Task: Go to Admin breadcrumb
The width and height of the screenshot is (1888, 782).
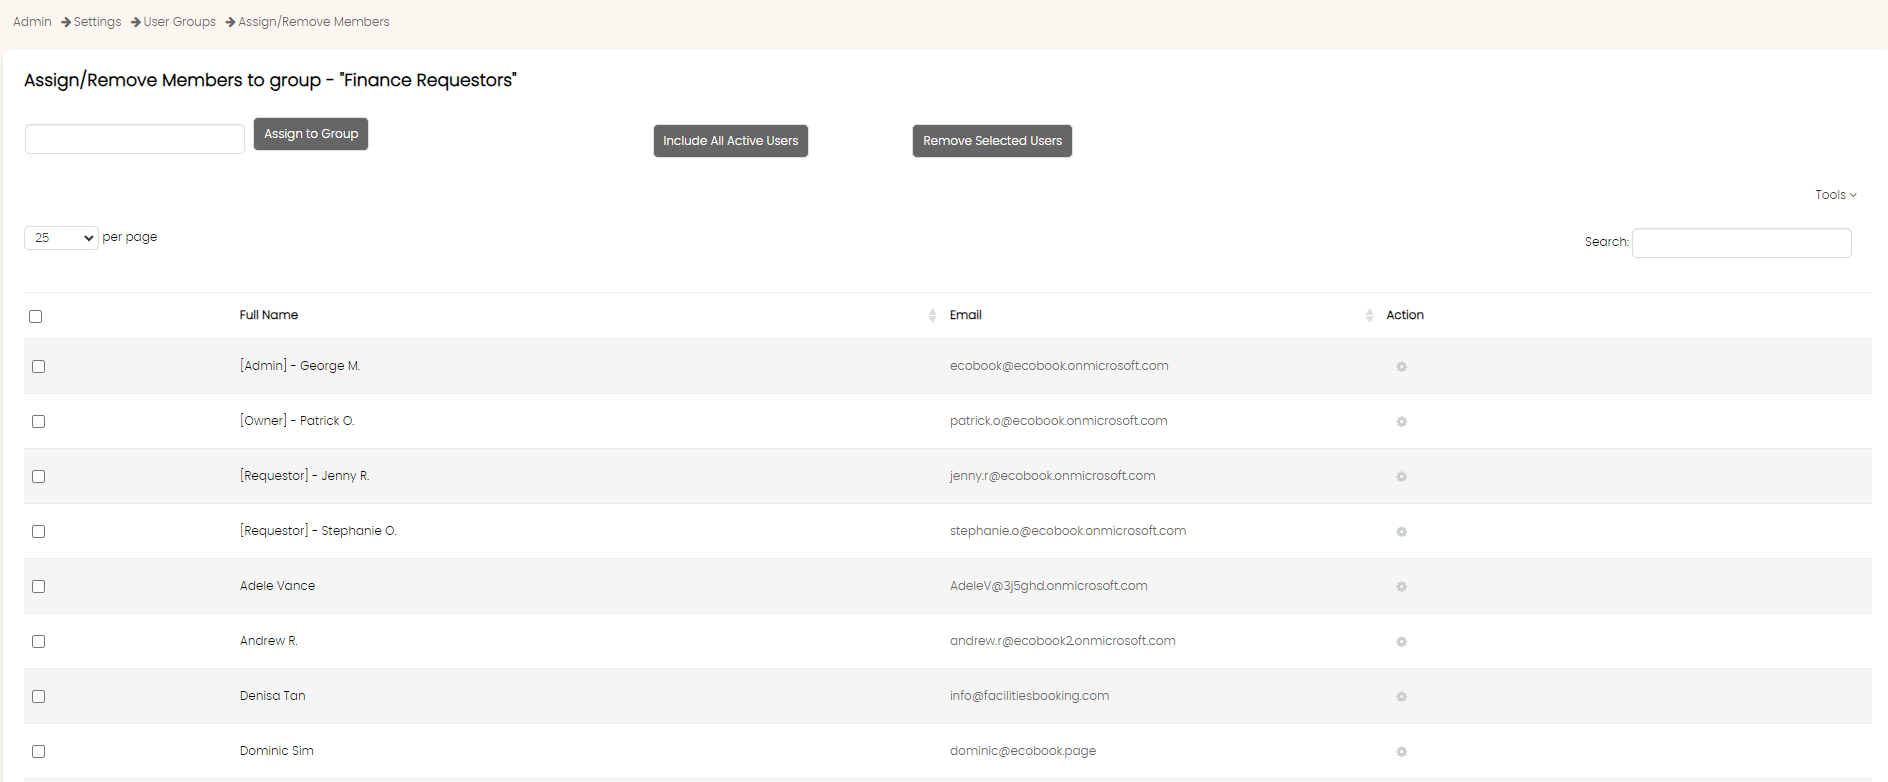Action: (32, 22)
